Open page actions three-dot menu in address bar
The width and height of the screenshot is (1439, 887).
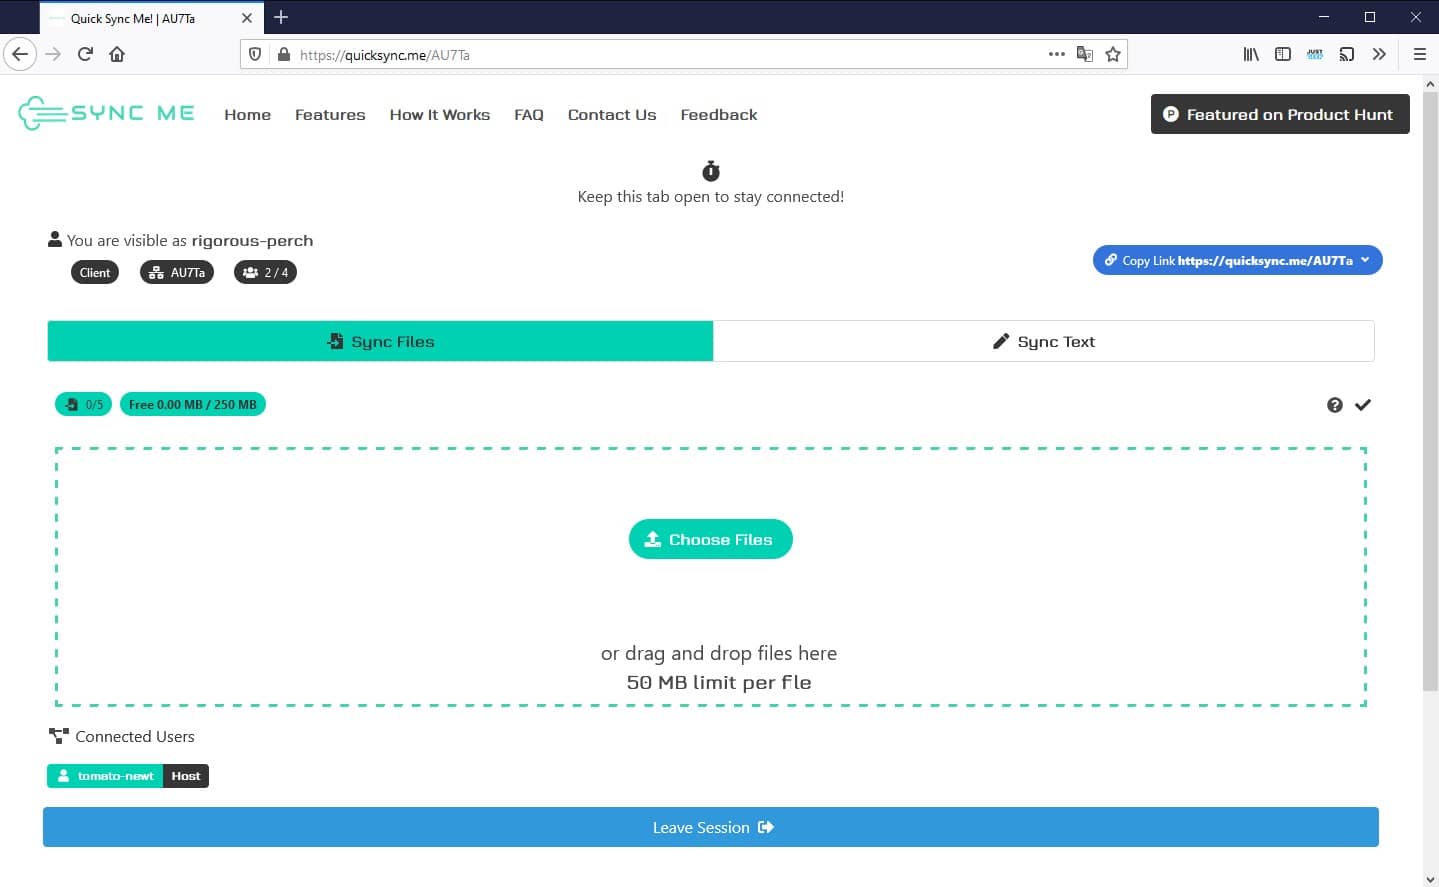tap(1056, 54)
